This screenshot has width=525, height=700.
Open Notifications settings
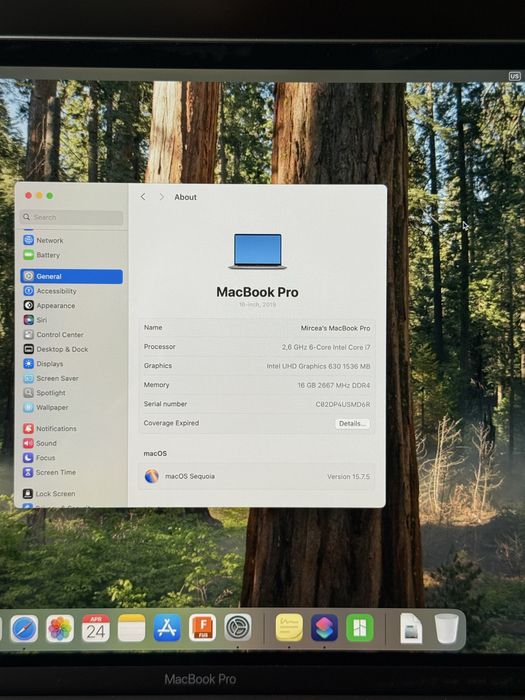click(x=50, y=429)
